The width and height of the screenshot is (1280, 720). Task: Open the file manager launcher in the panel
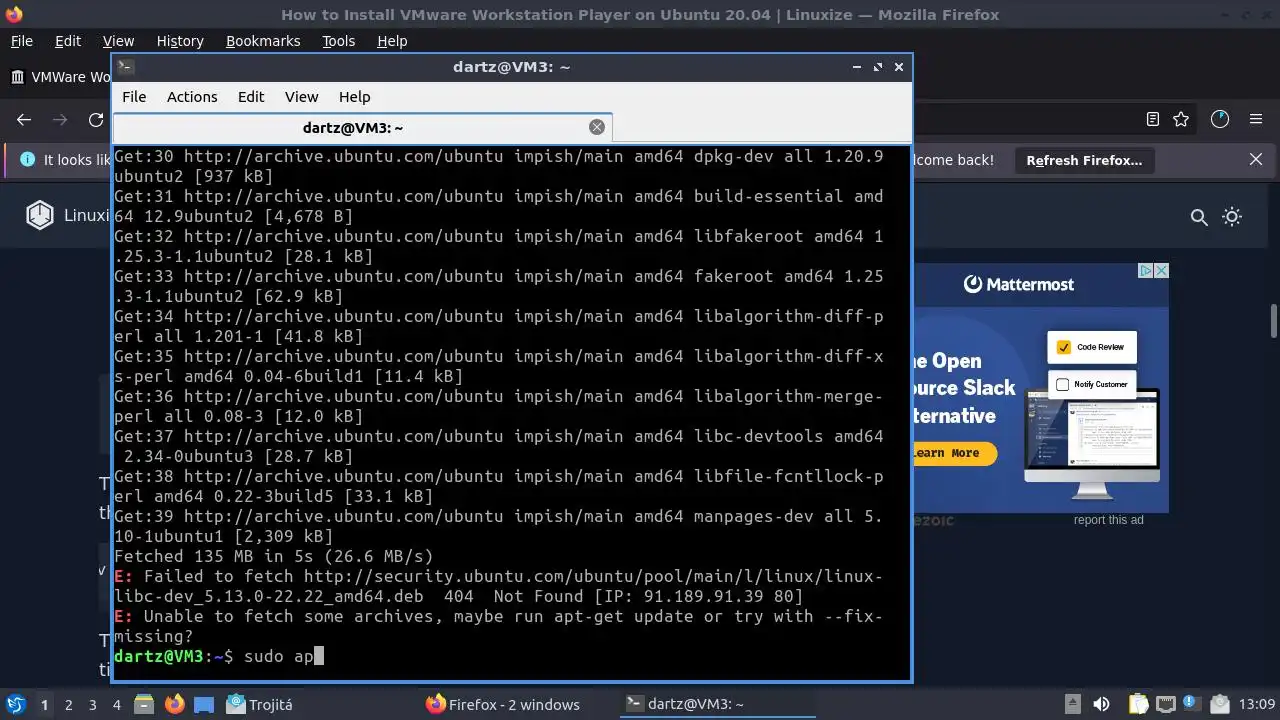[x=143, y=705]
